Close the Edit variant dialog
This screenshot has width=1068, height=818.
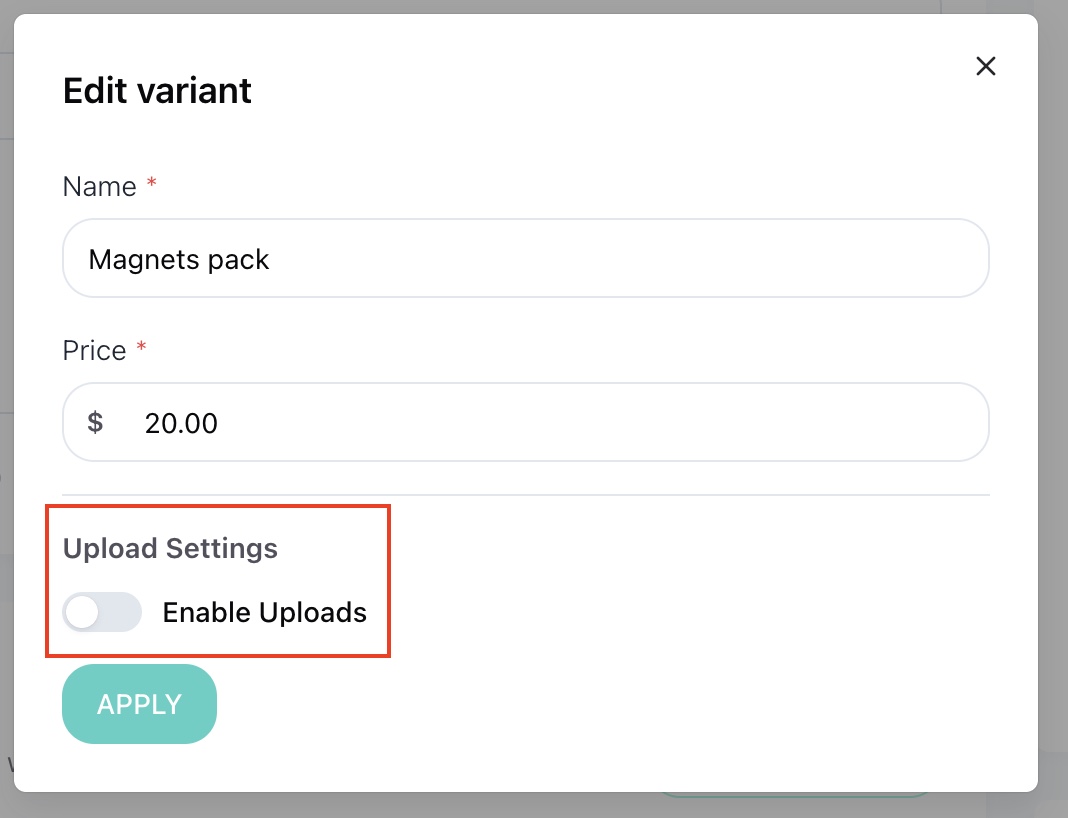coord(986,66)
